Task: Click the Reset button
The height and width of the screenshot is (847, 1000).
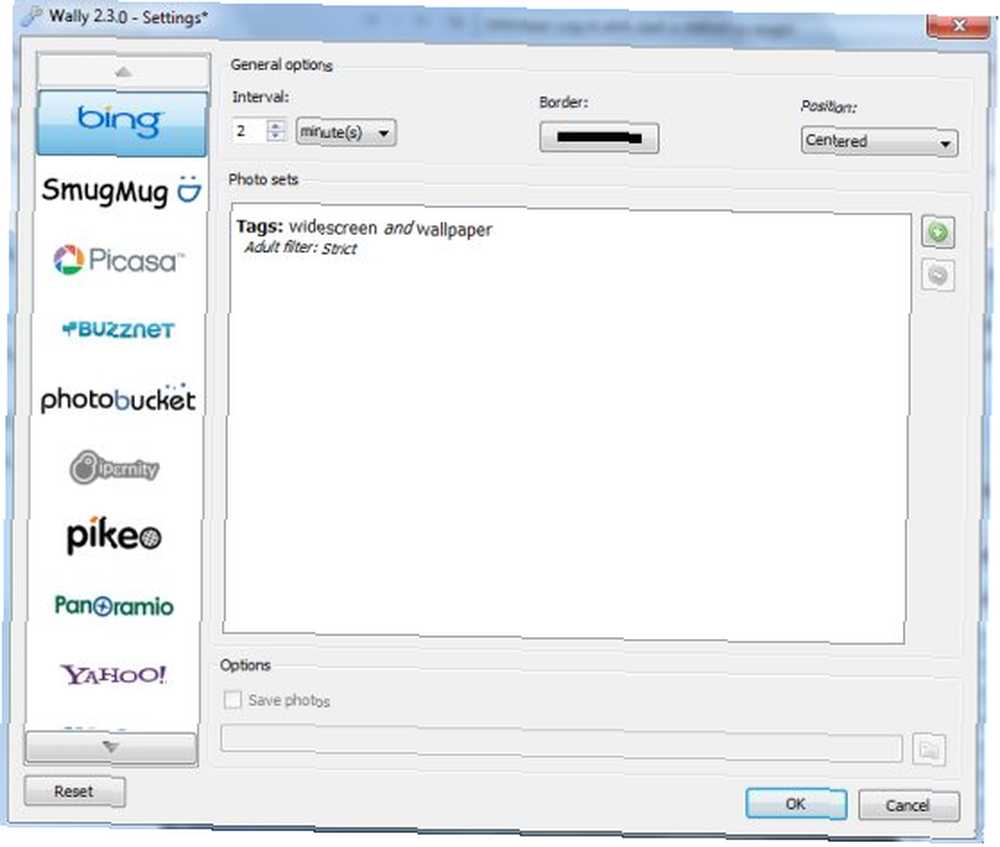Action: coord(75,792)
